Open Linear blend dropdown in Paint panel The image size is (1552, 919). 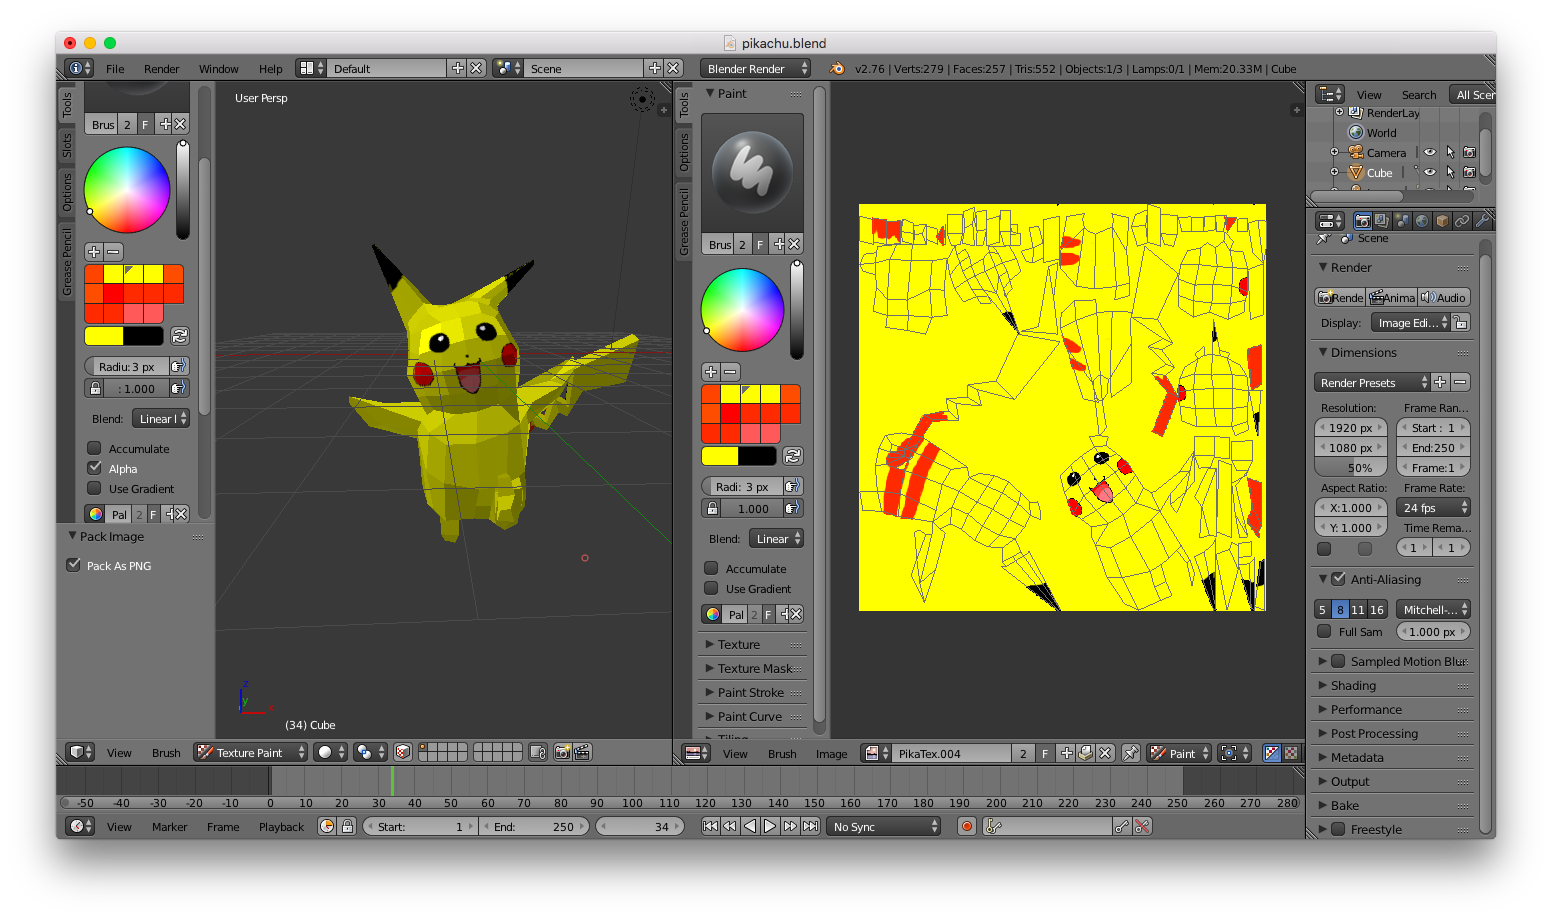click(777, 539)
